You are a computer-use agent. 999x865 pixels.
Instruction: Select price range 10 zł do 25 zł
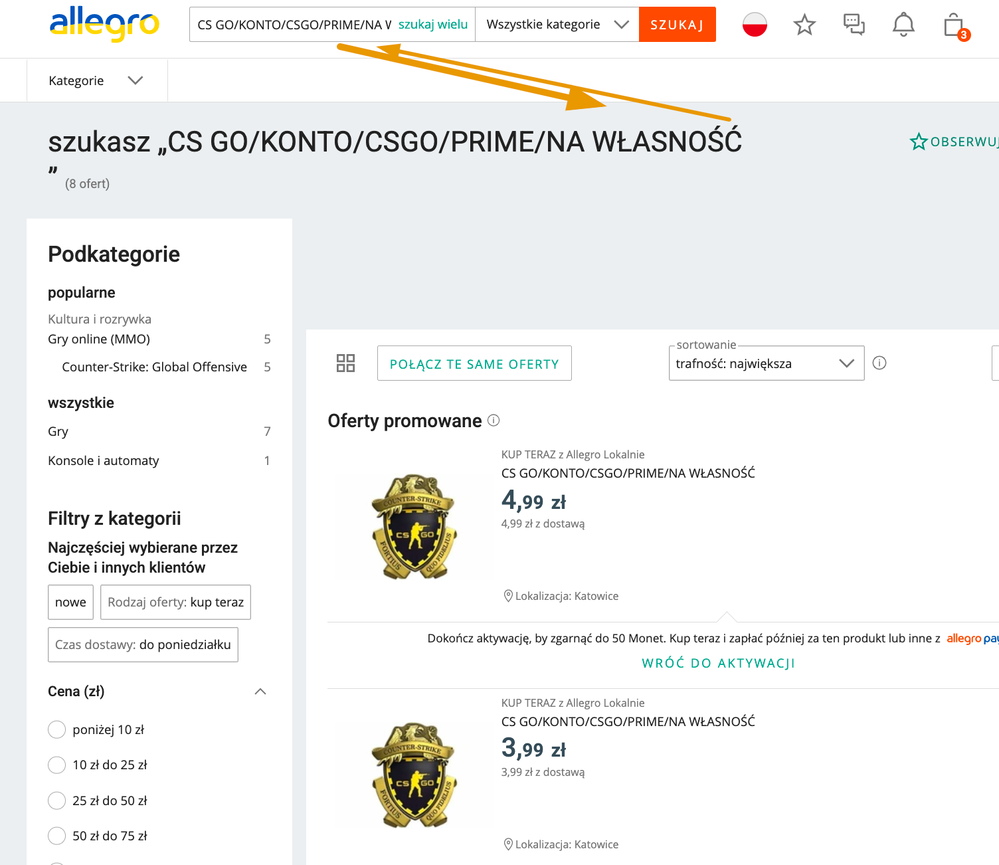(x=57, y=764)
